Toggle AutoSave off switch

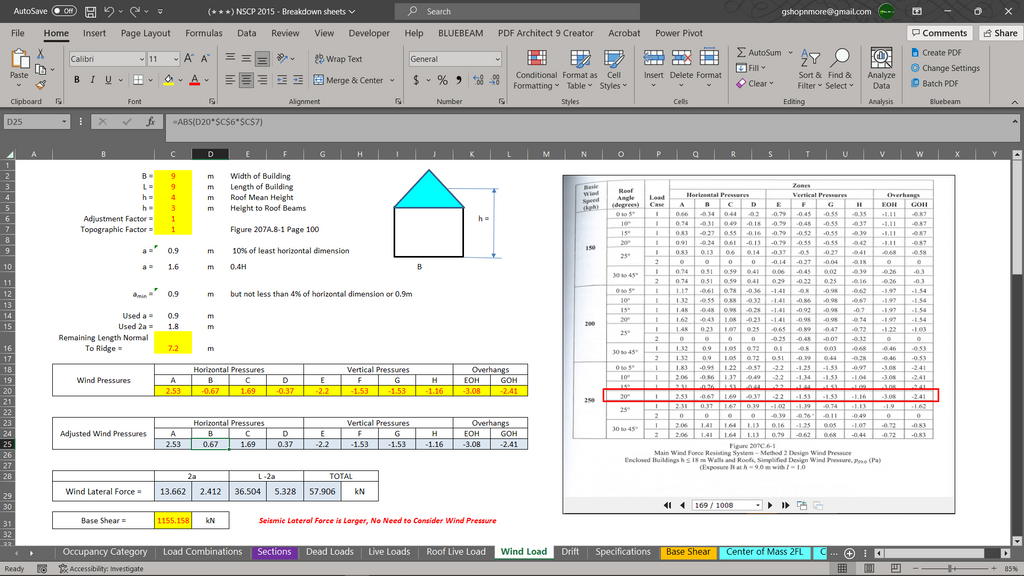64,11
